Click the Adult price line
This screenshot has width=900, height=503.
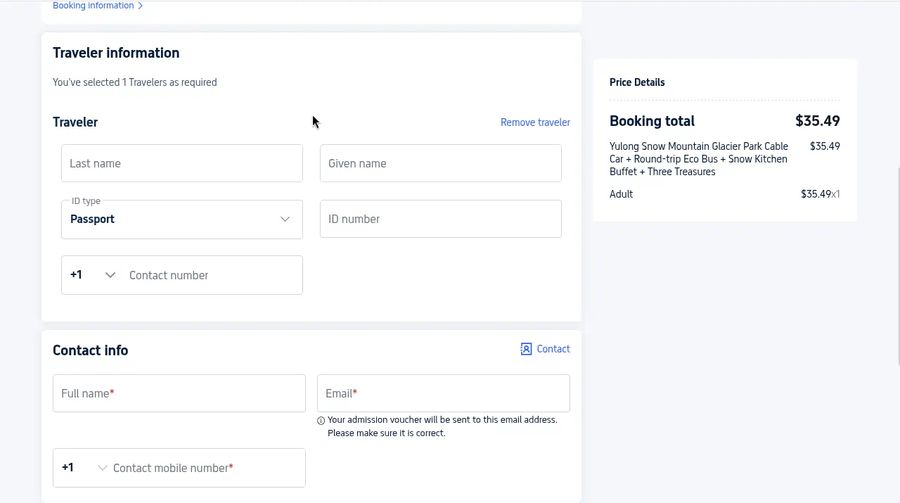724,194
